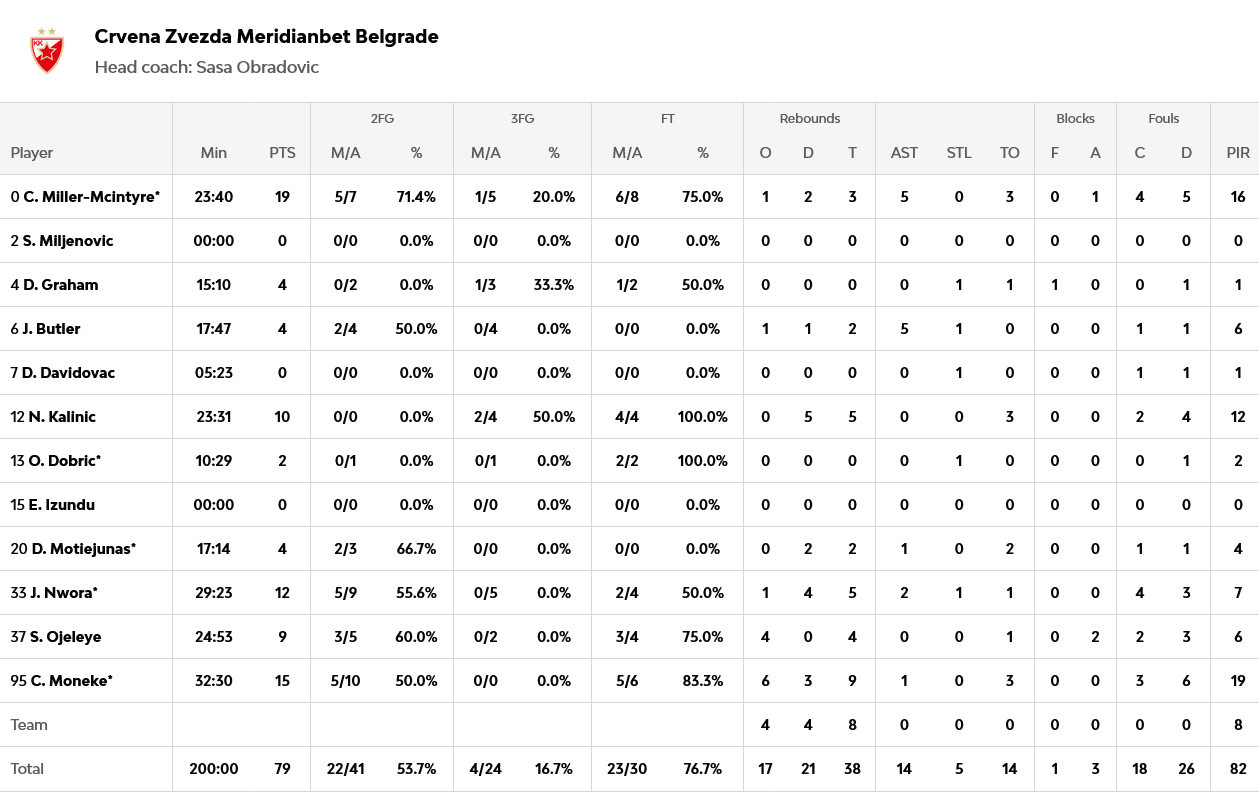Click the Player column header
This screenshot has height=794, width=1259.
[32, 153]
